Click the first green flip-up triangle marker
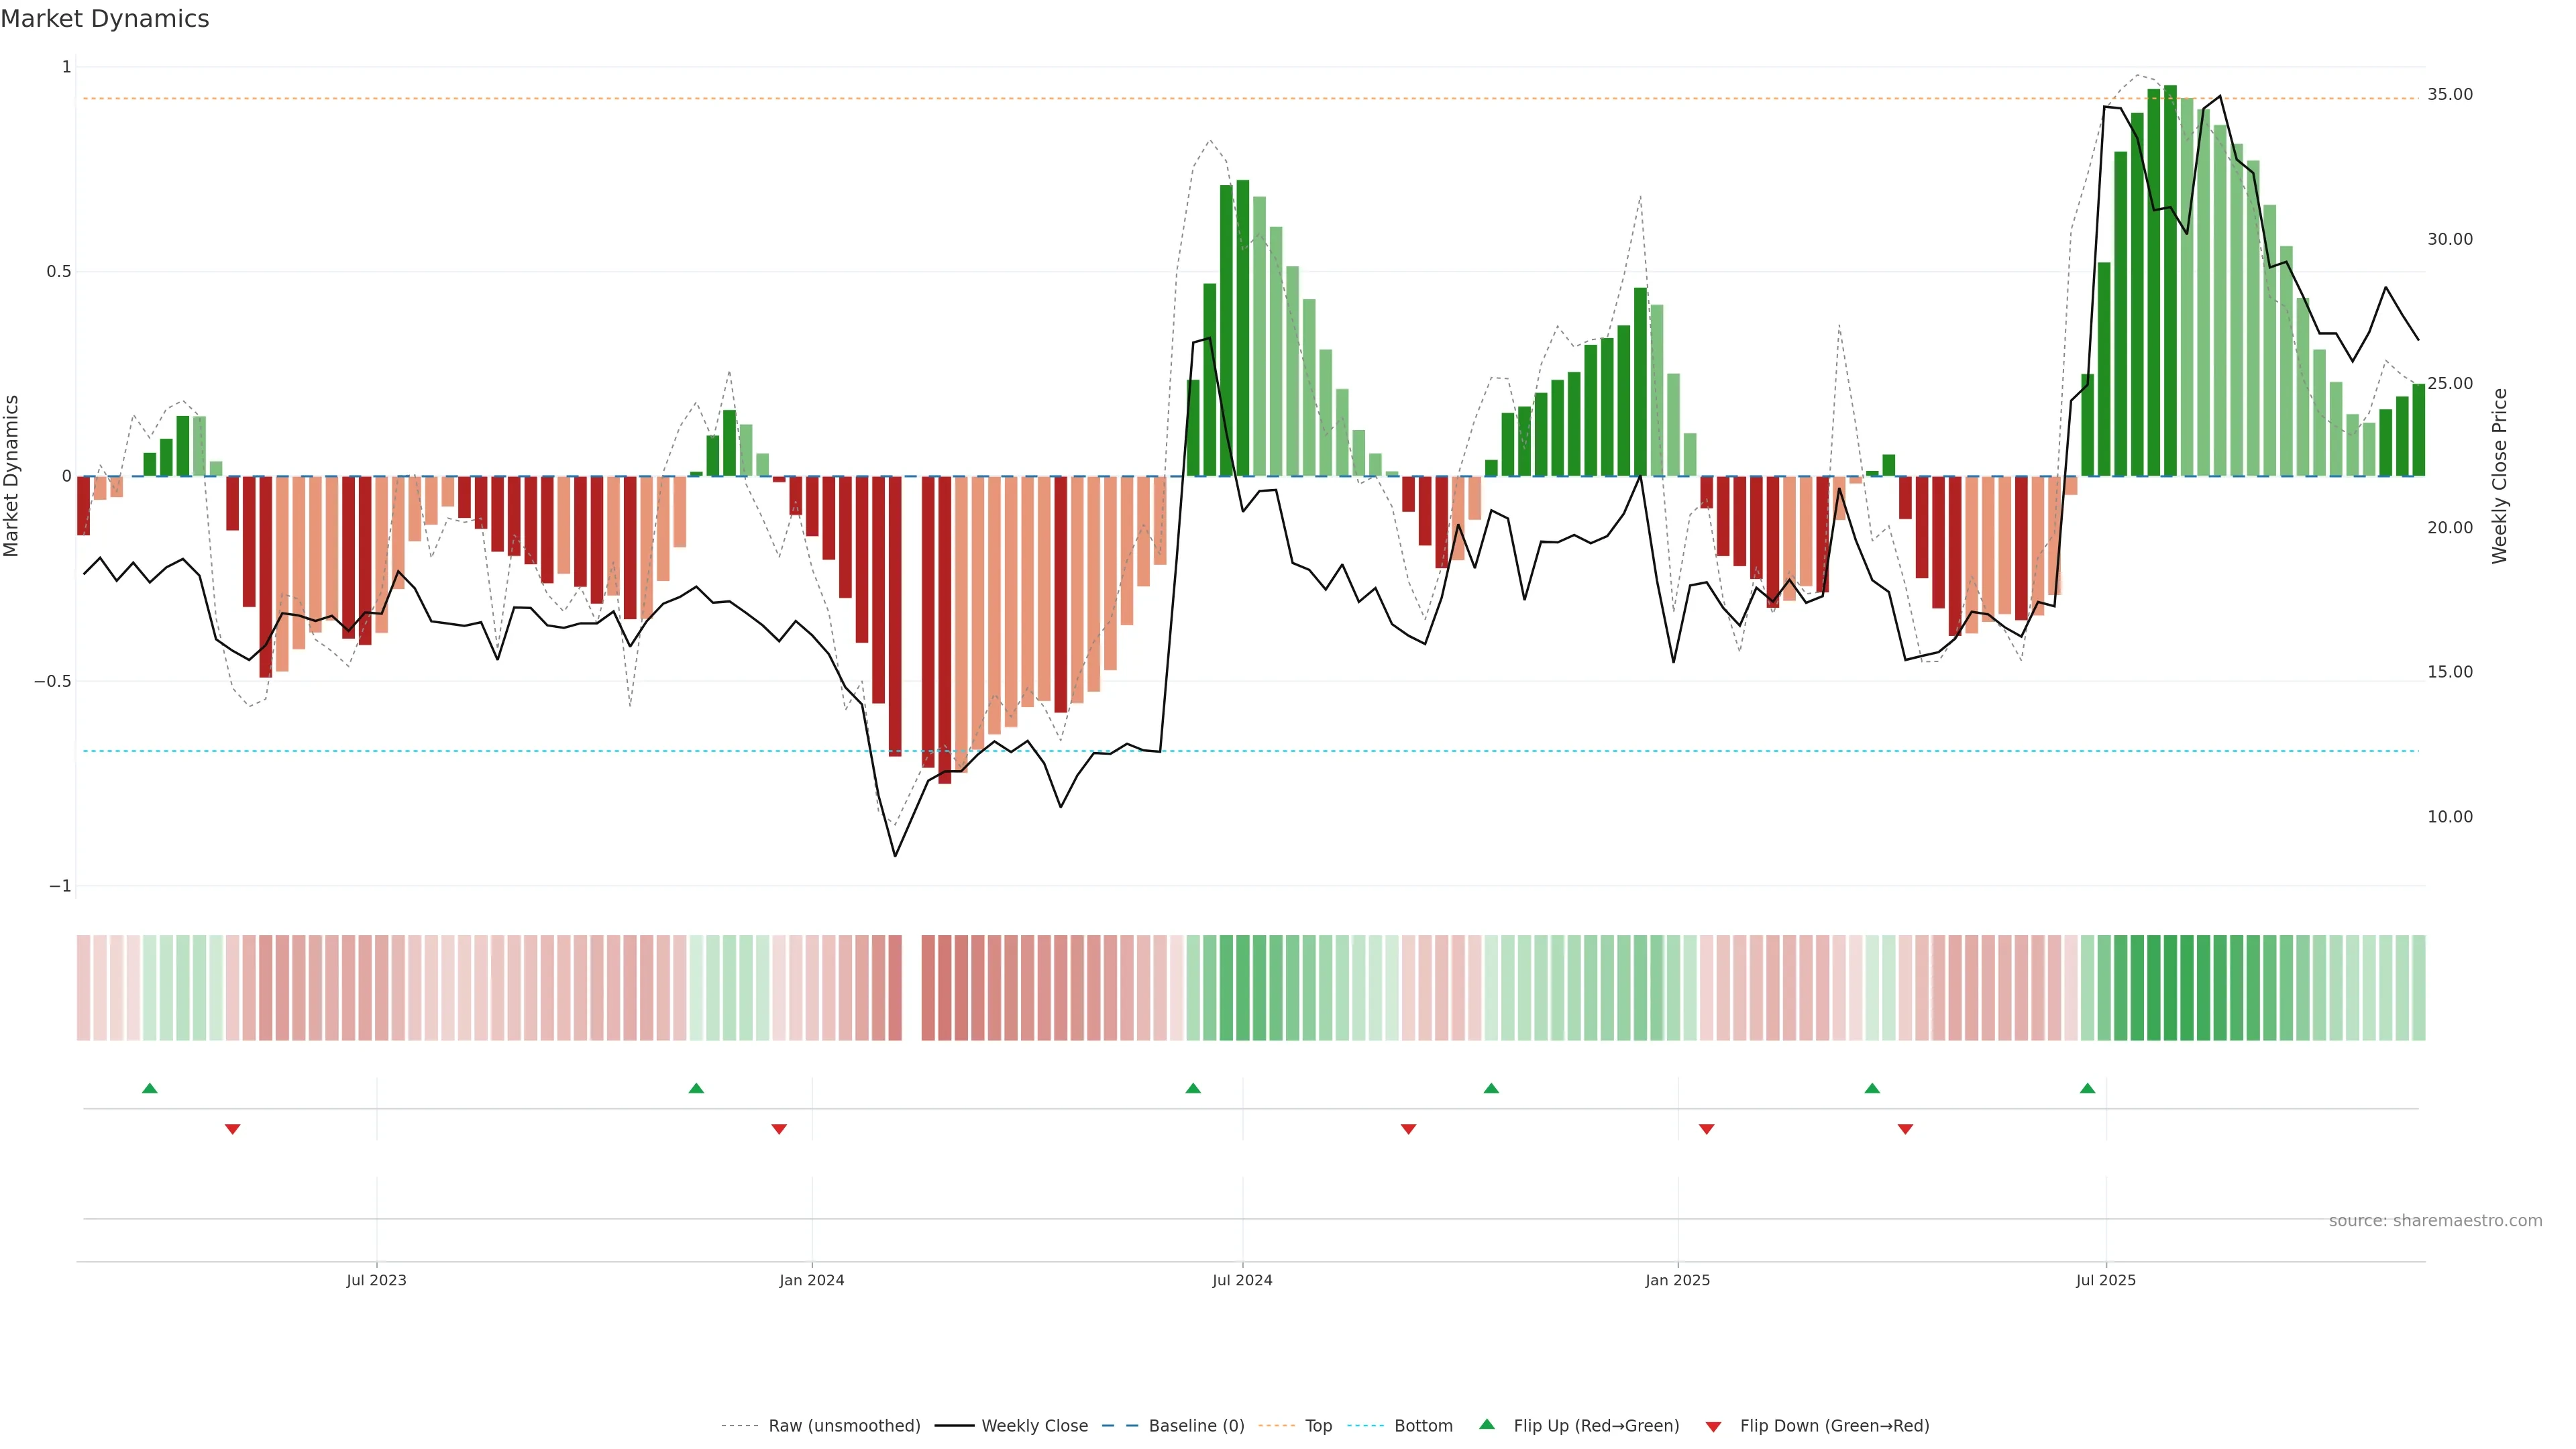The height and width of the screenshot is (1449, 2576). 150,1088
